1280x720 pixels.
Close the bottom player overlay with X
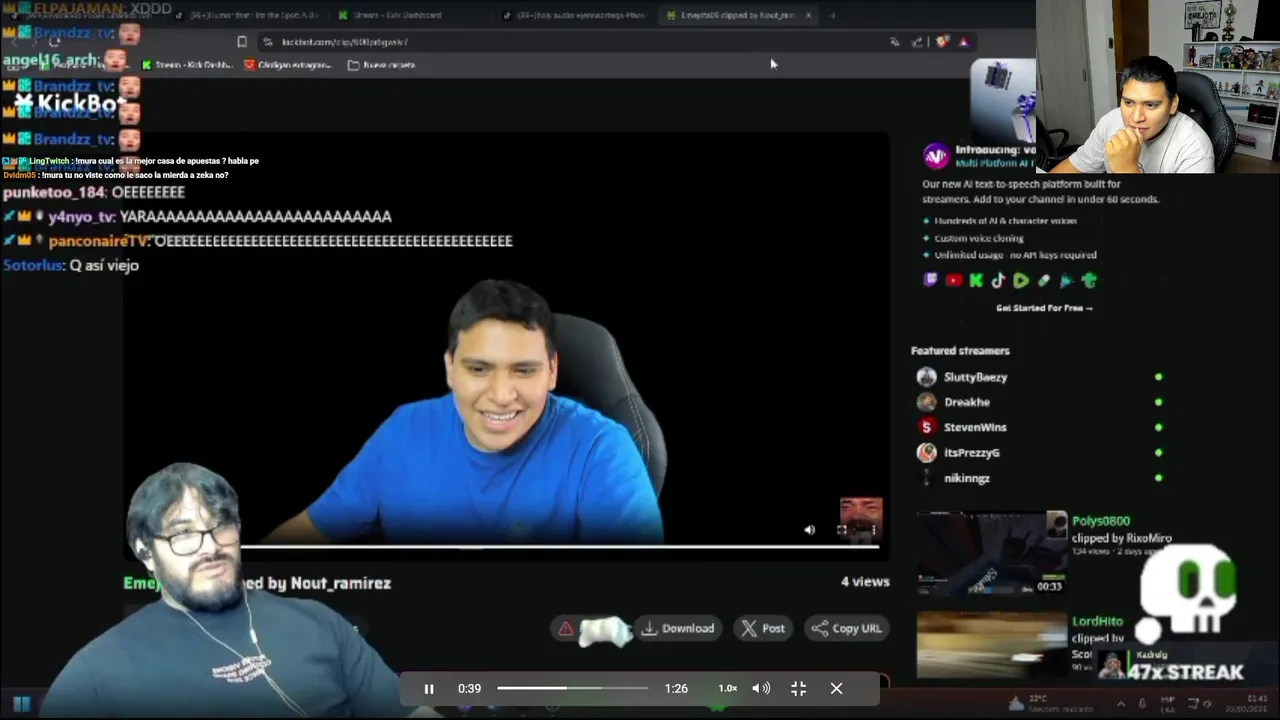tap(836, 688)
